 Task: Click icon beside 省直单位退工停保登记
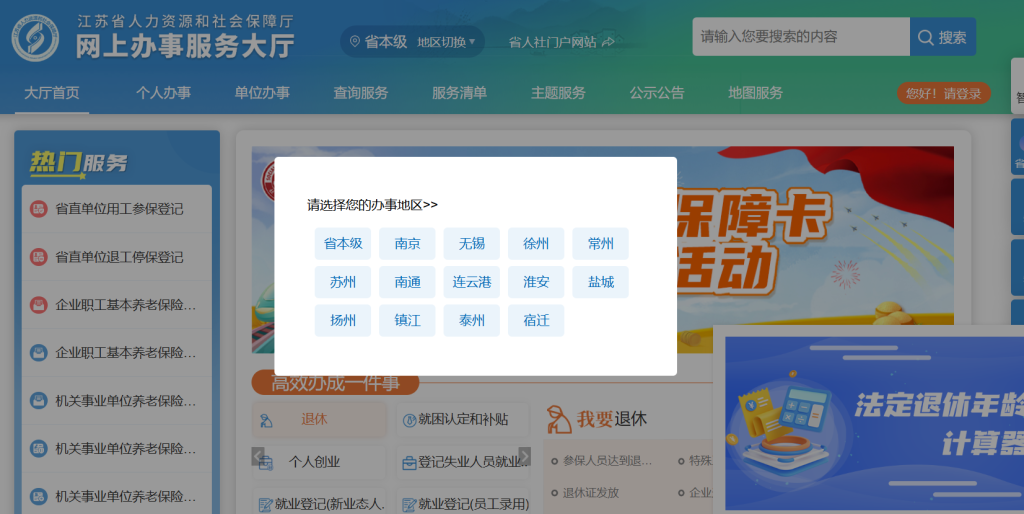click(39, 257)
